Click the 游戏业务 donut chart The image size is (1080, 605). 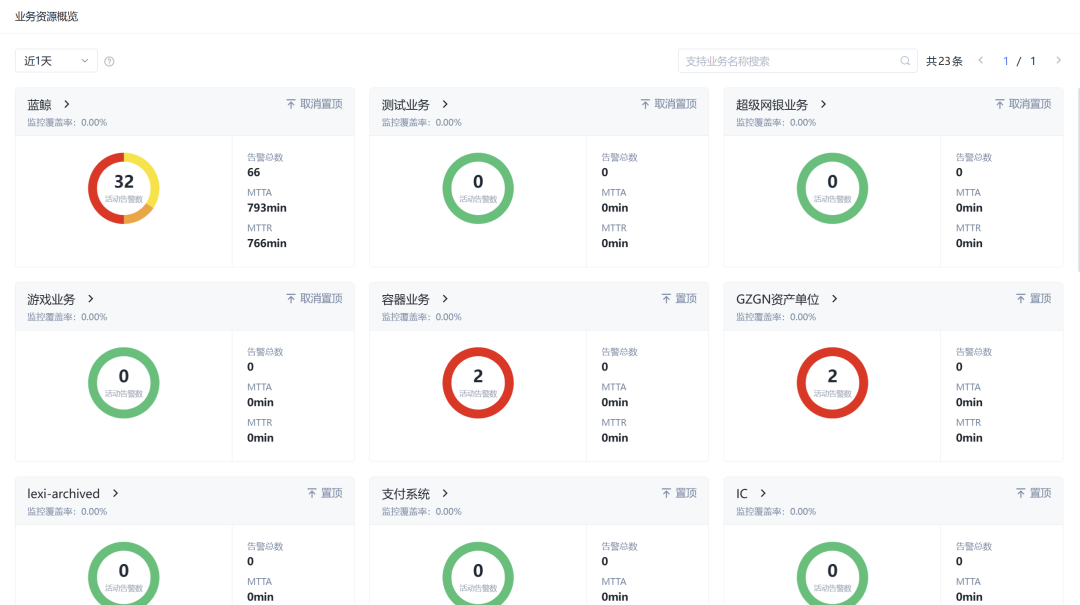124,382
